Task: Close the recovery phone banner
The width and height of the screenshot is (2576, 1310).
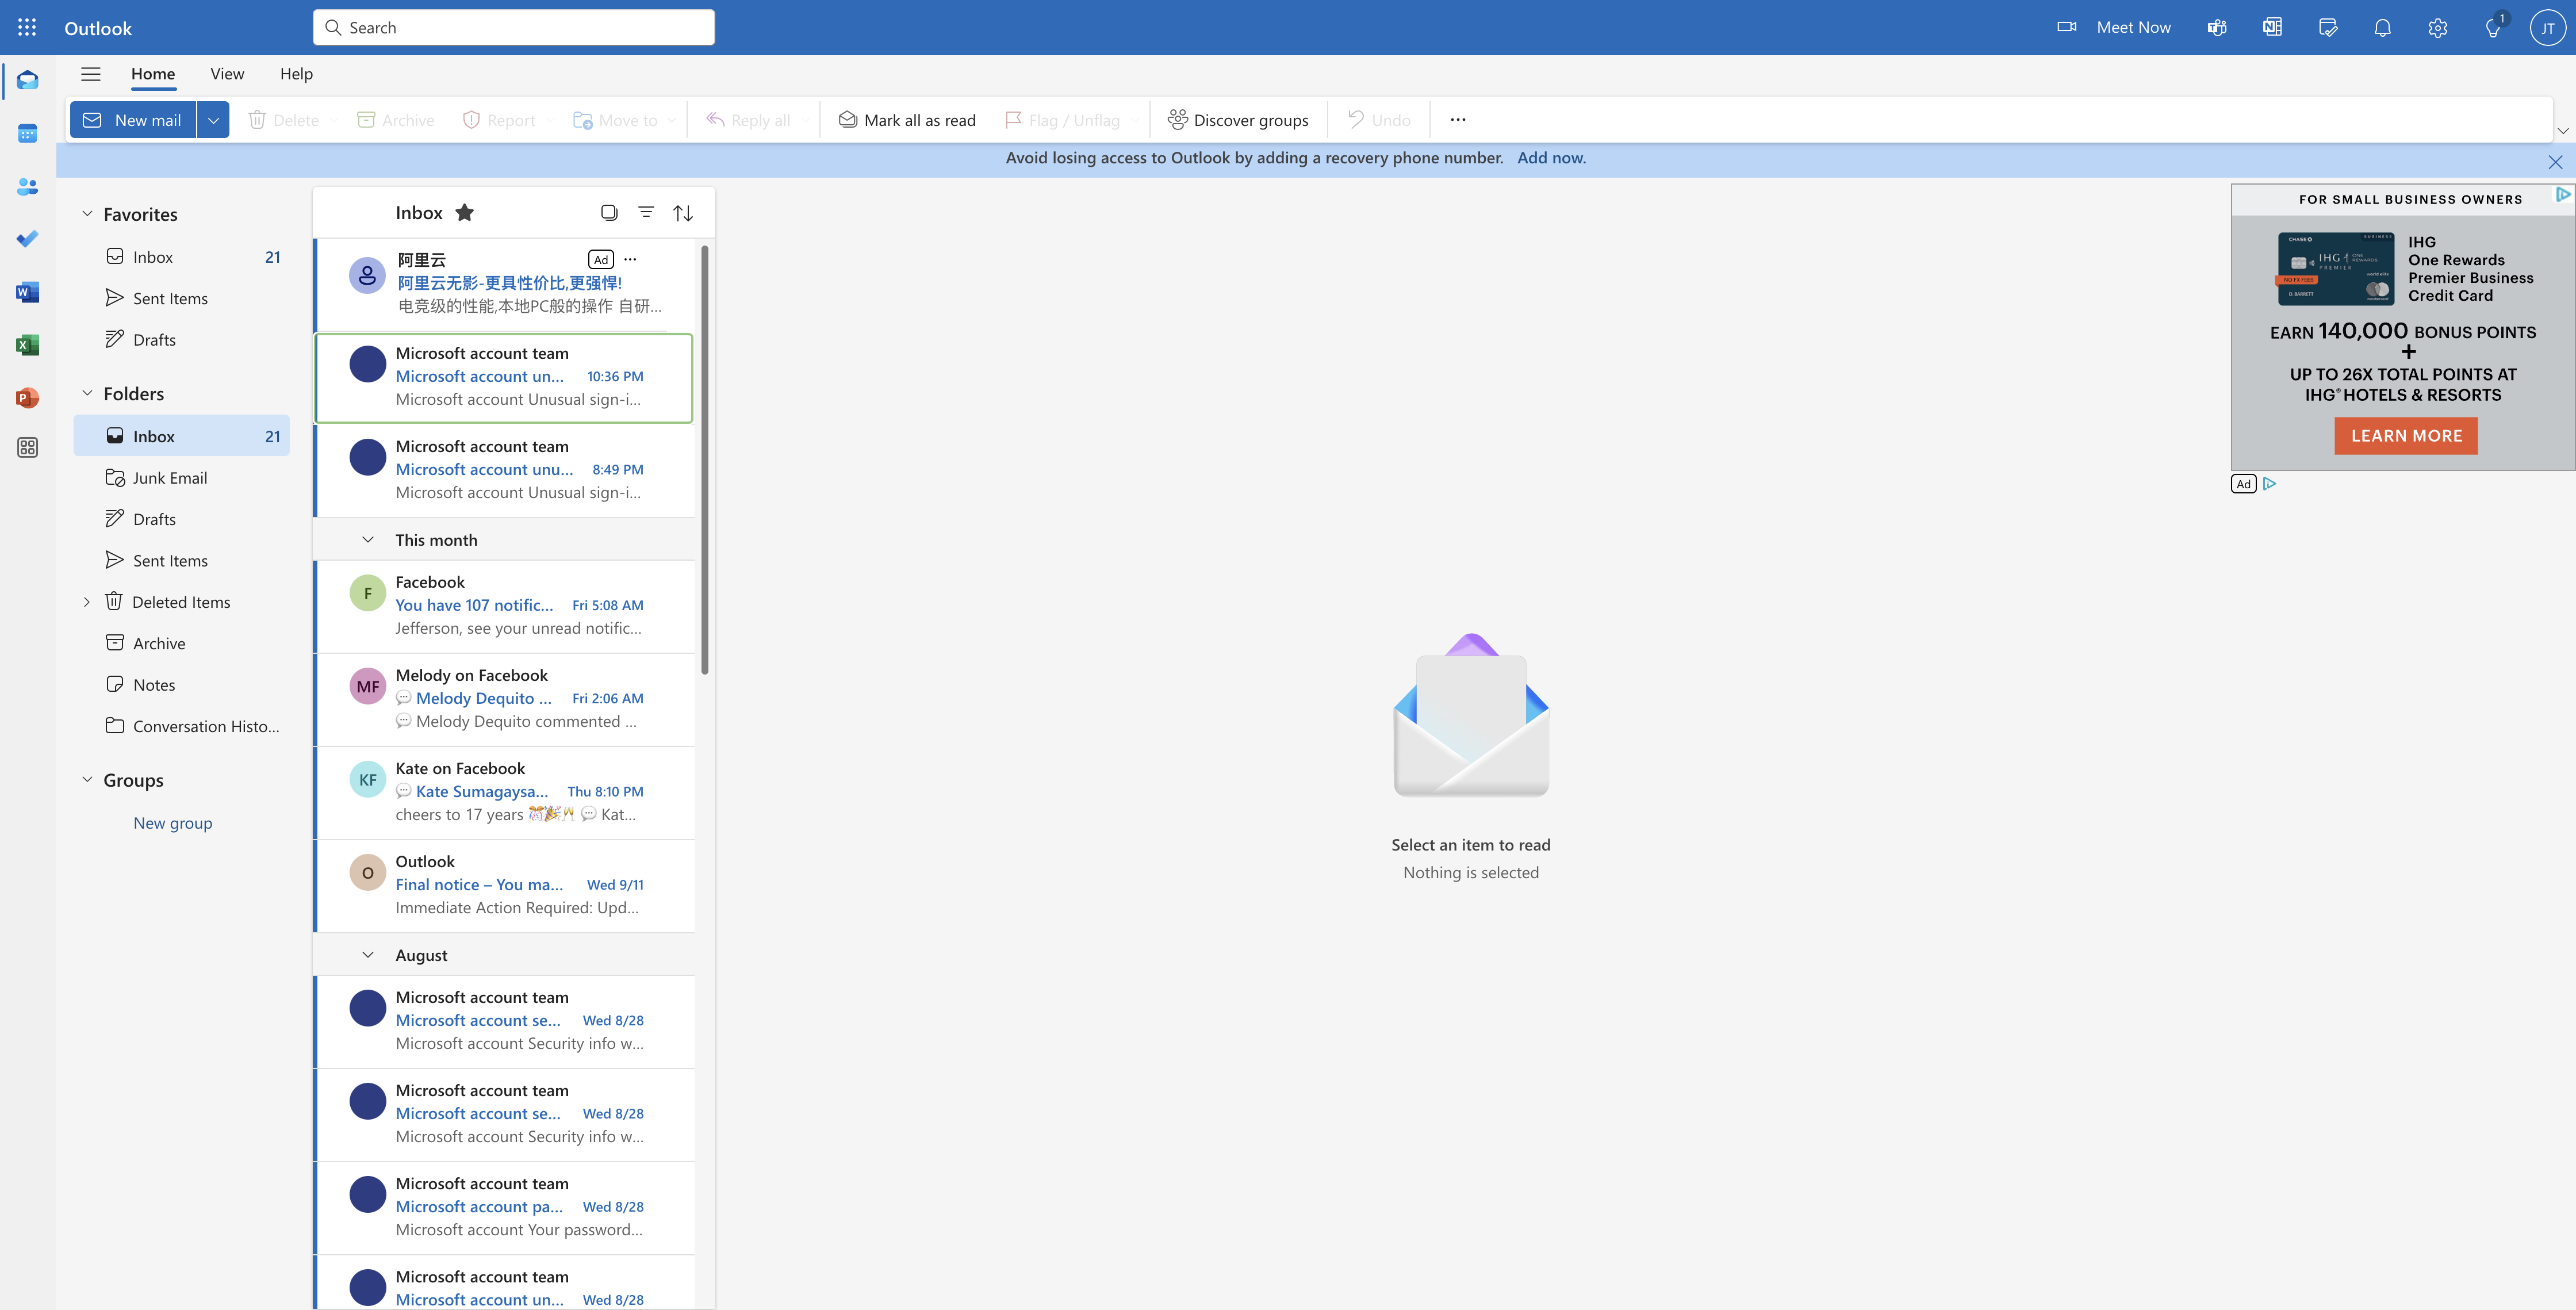Action: (2555, 161)
